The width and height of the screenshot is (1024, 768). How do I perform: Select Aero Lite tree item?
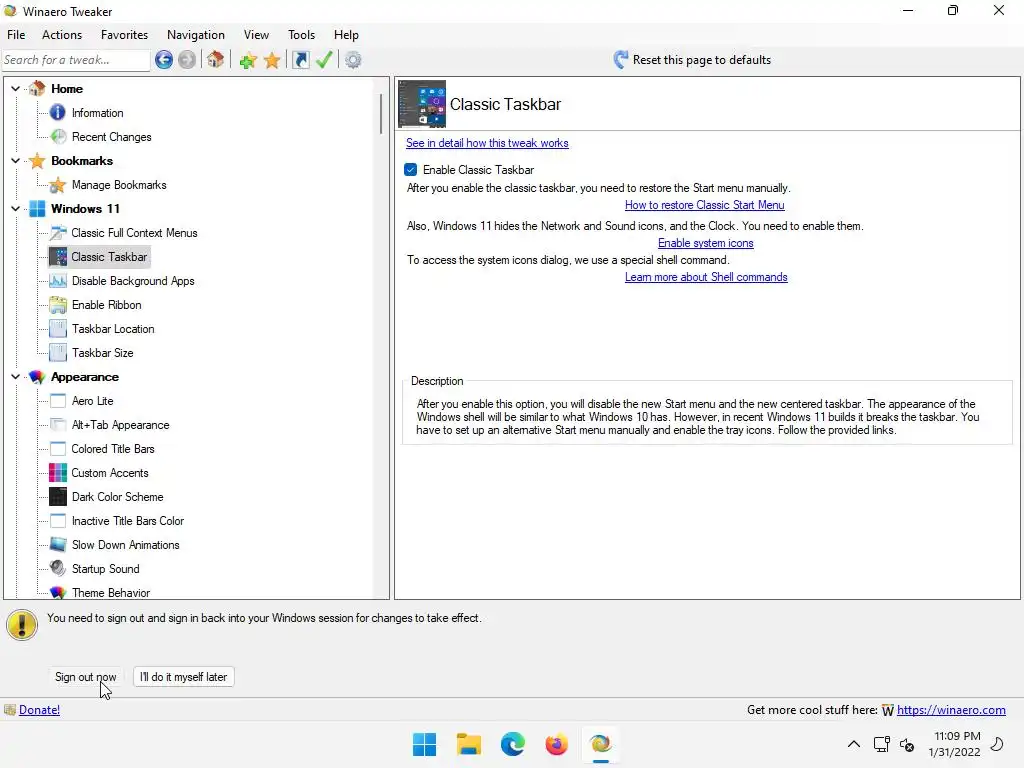click(92, 401)
